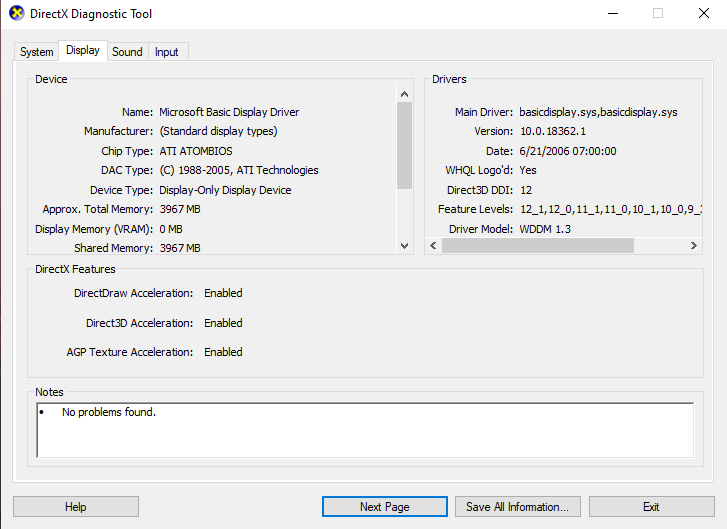The height and width of the screenshot is (529, 727).
Task: Click driver date '6/21/2006 07:00:00'
Action: tap(568, 151)
